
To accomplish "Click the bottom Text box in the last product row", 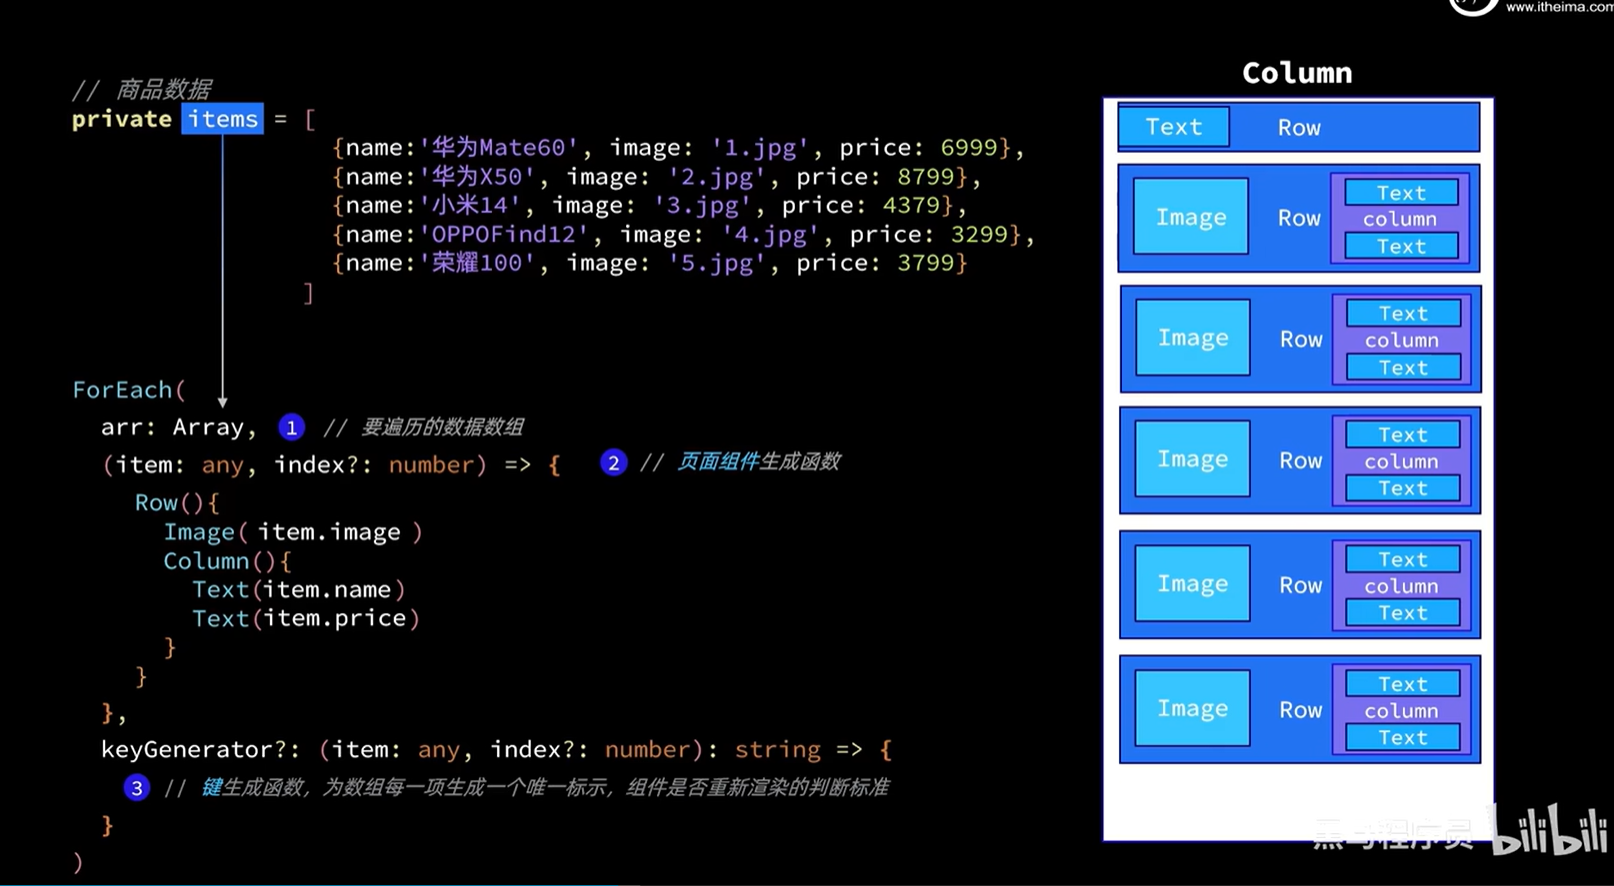I will coord(1402,737).
